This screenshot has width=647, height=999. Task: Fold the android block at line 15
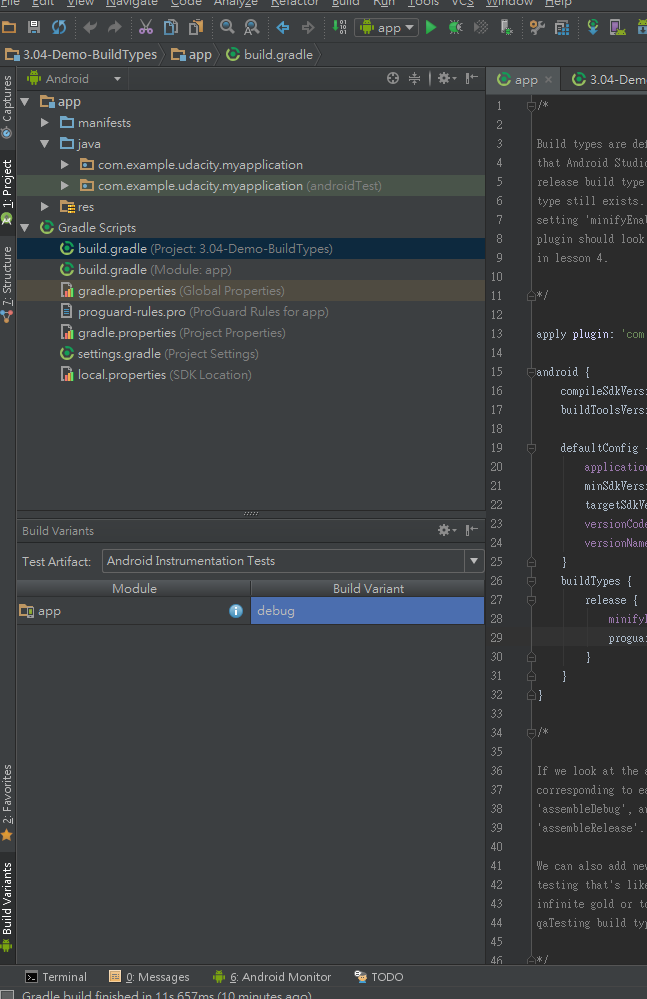click(531, 372)
